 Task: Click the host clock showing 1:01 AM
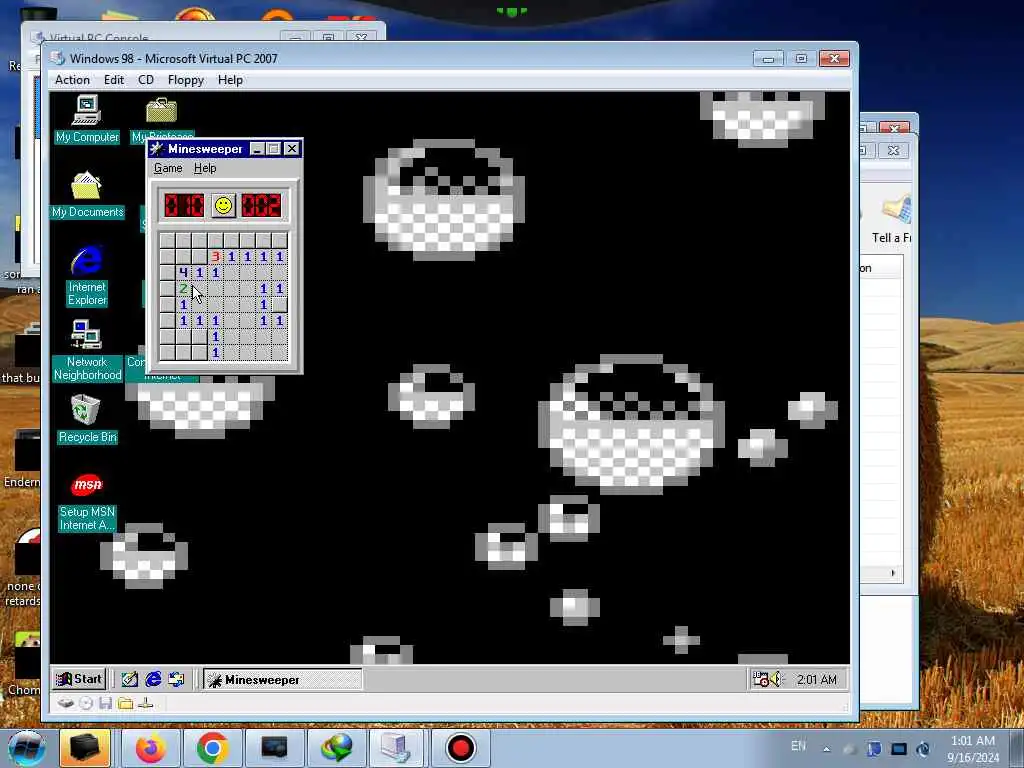pyautogui.click(x=972, y=749)
